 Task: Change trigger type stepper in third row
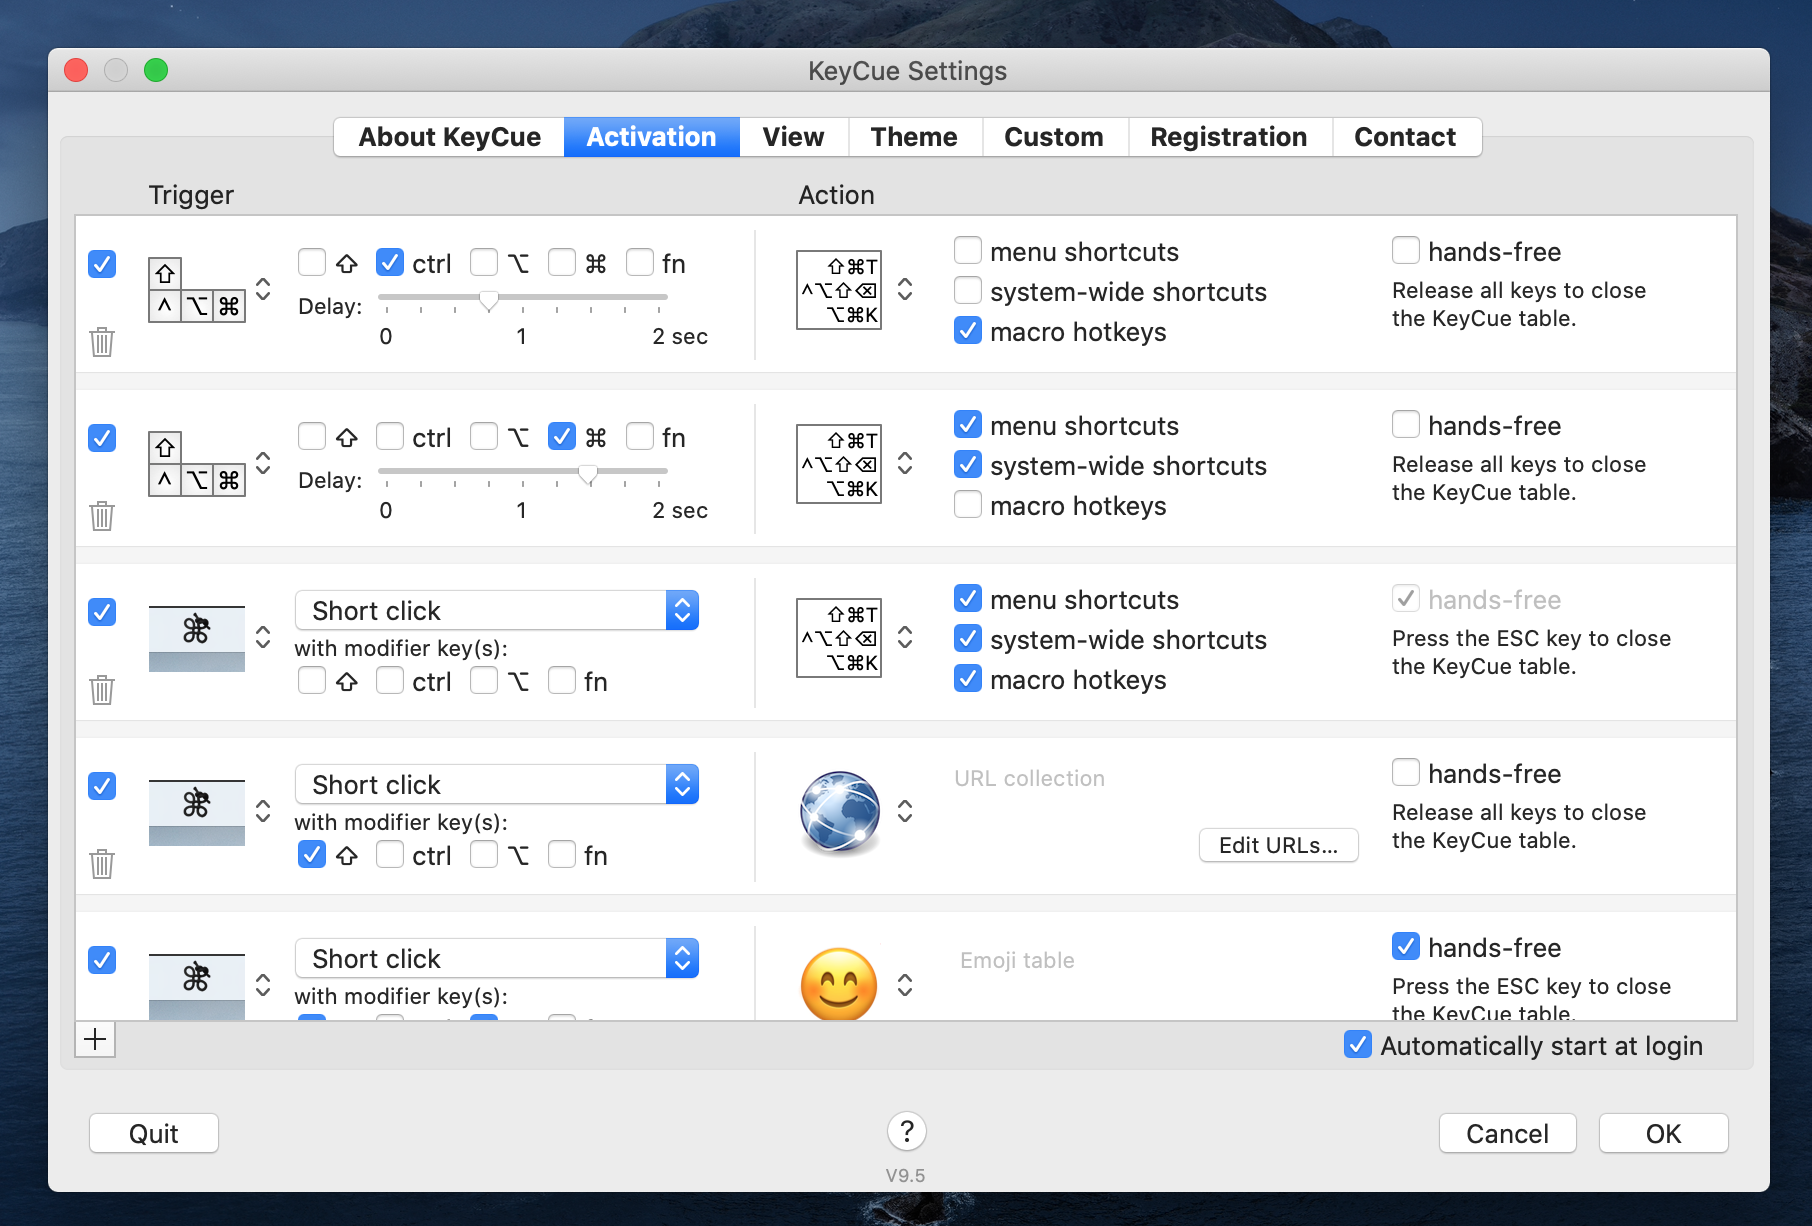pyautogui.click(x=263, y=637)
